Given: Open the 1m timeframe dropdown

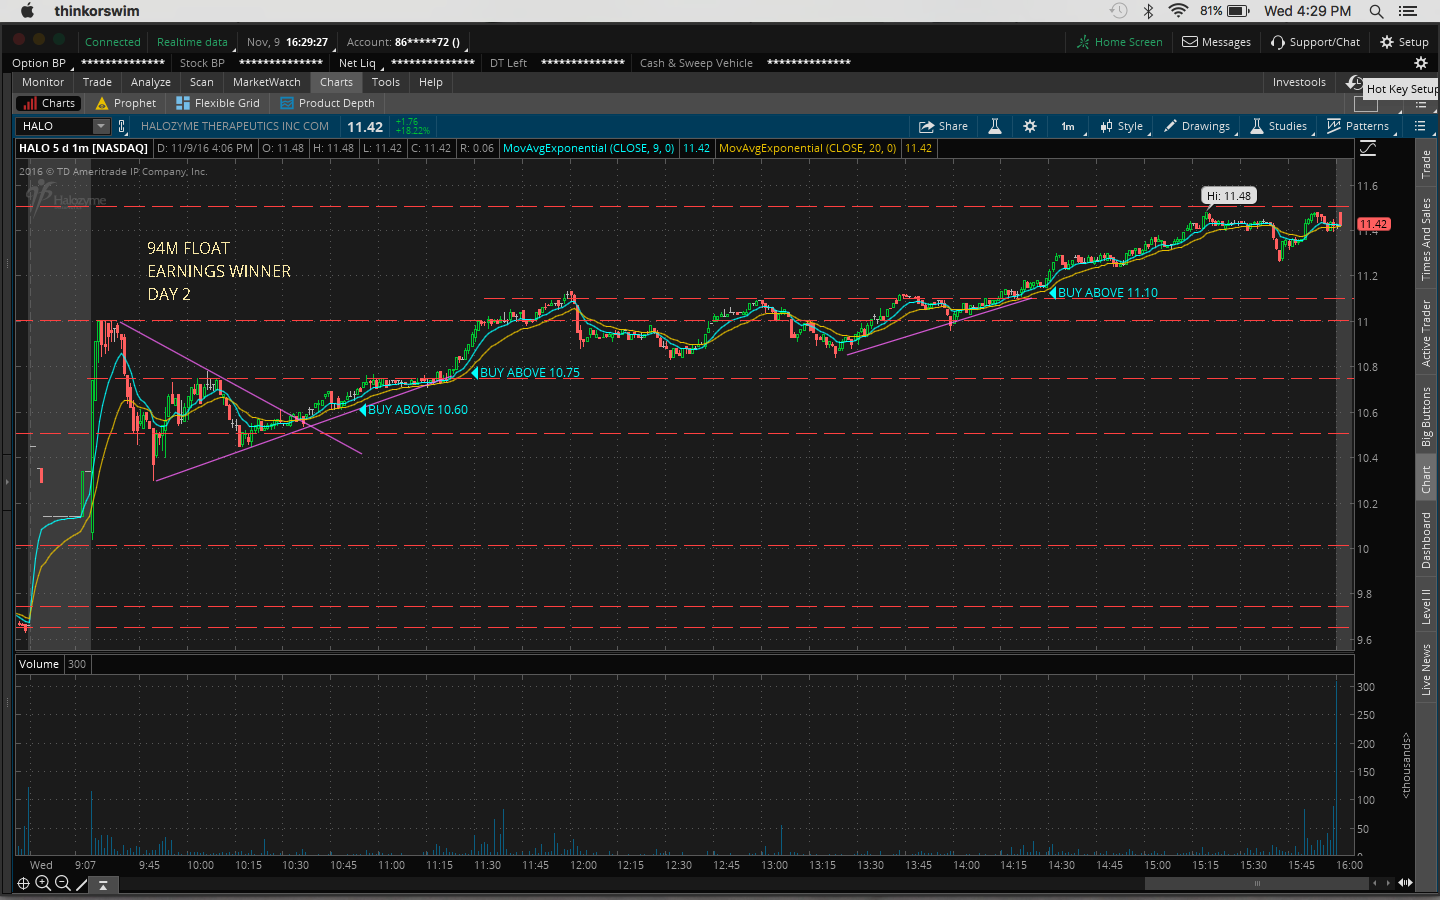Looking at the screenshot, I should 1068,126.
